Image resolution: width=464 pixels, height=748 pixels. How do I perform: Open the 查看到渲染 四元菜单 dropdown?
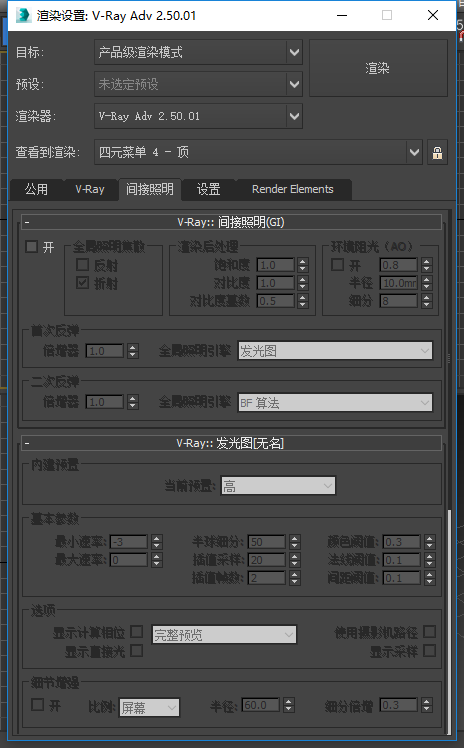pyautogui.click(x=258, y=153)
